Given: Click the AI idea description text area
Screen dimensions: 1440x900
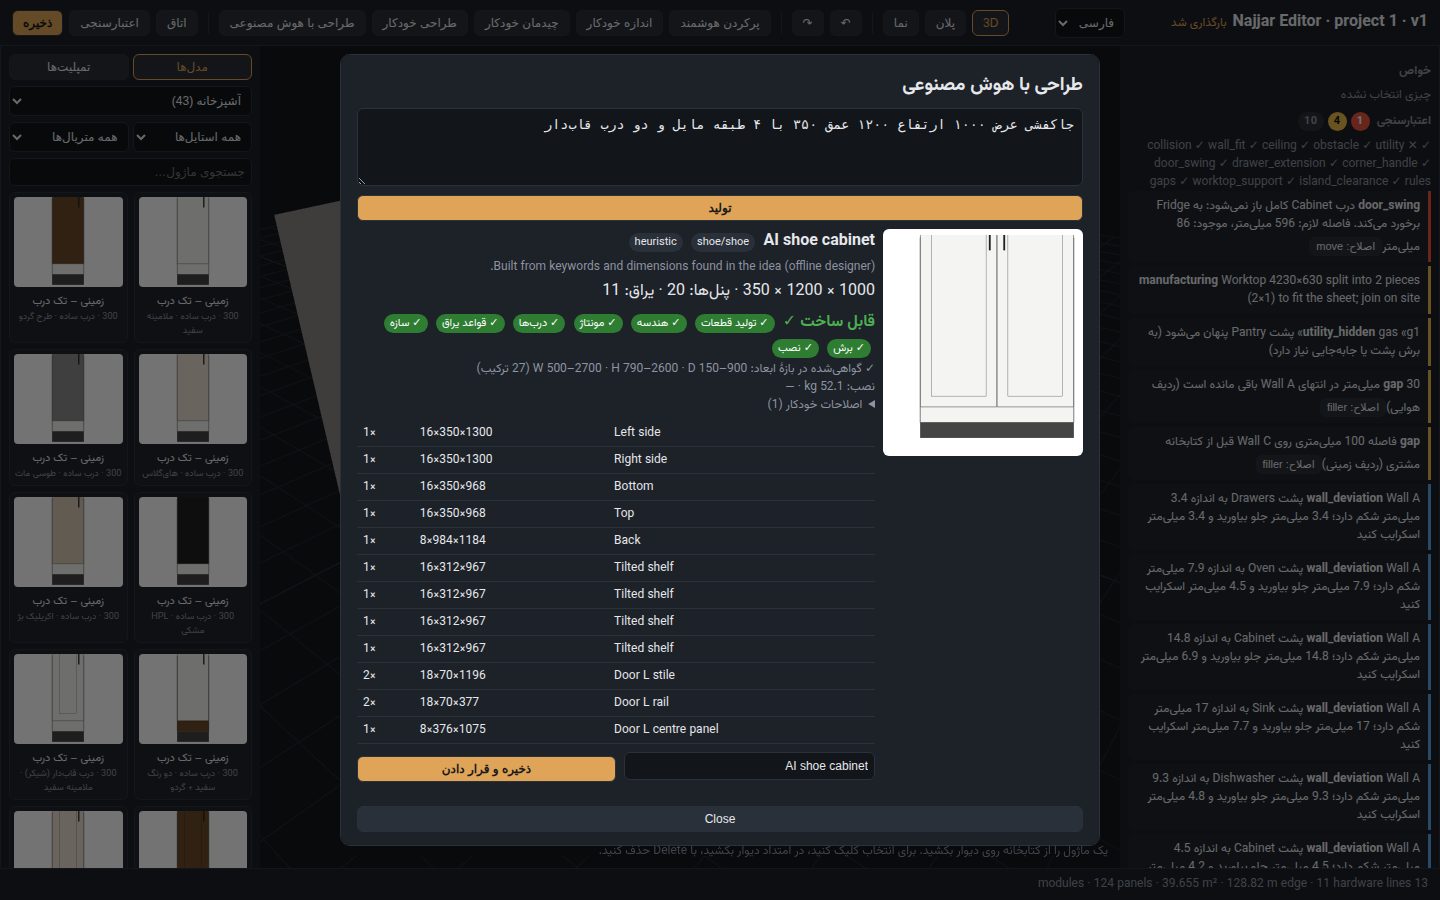Looking at the screenshot, I should coord(720,147).
